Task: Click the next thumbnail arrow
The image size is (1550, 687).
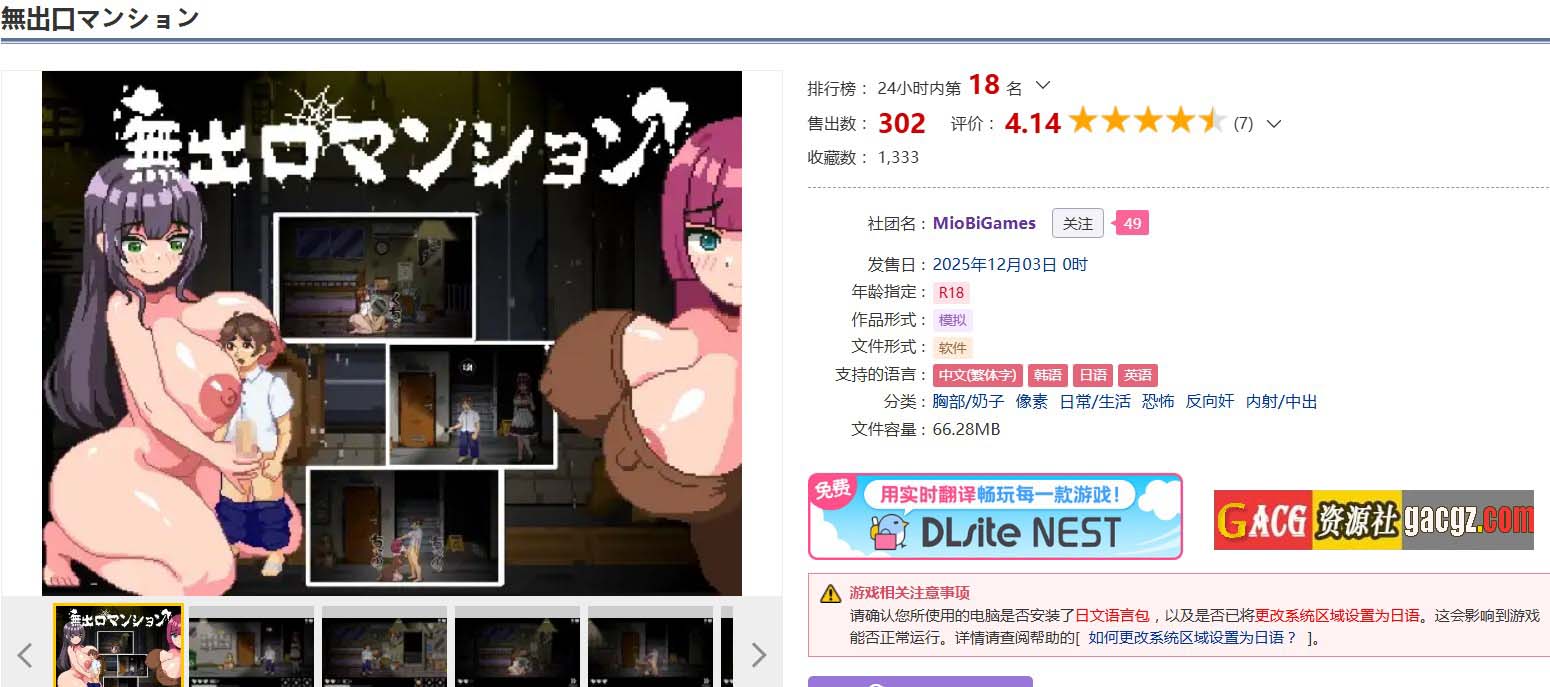Action: coord(758,655)
